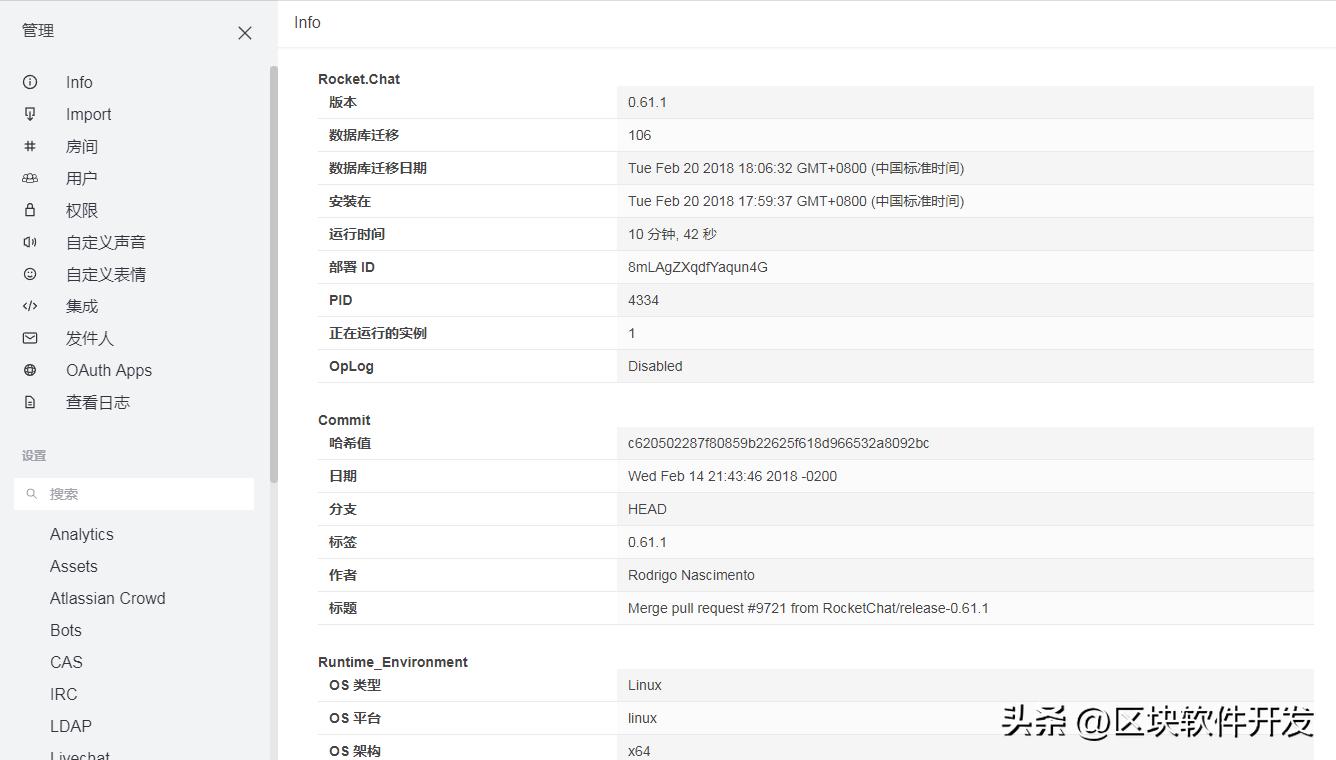This screenshot has height=760, width=1336.
Task: Click author Rodrigo Nascimento
Action: [691, 575]
